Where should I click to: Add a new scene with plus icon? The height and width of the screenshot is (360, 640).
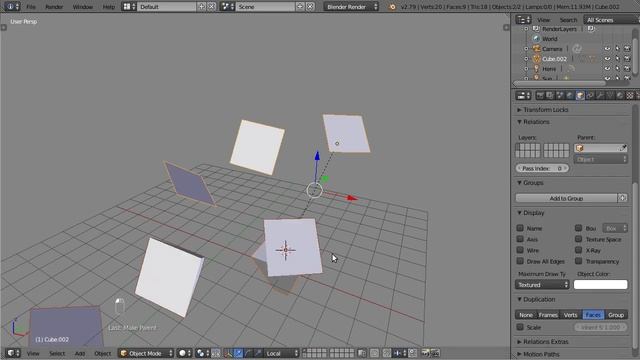pos(300,7)
